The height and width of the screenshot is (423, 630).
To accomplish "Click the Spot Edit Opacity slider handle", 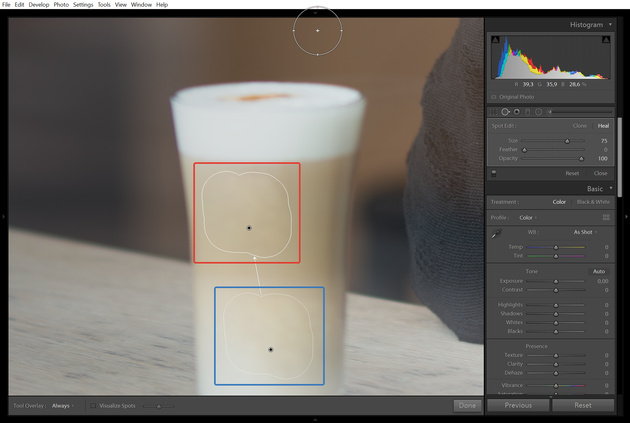I will click(x=581, y=159).
